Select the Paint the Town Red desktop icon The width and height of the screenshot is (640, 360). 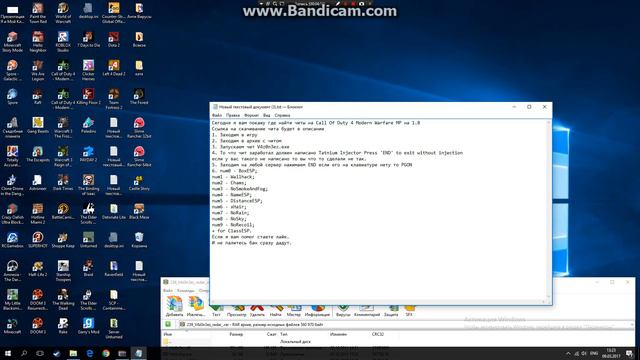pos(38,13)
